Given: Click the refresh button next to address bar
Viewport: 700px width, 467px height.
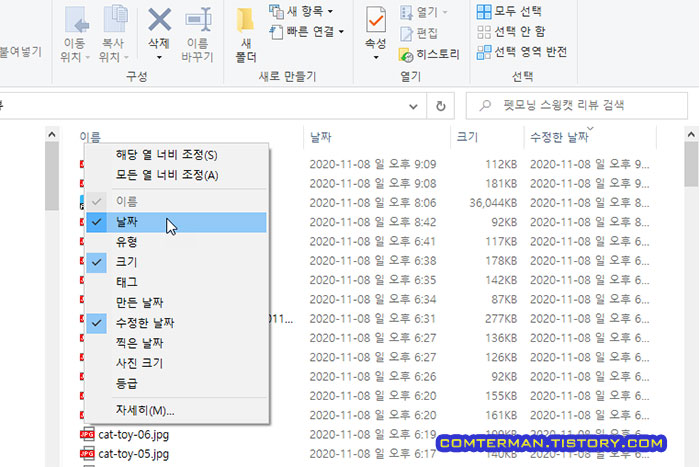Looking at the screenshot, I should click(441, 106).
